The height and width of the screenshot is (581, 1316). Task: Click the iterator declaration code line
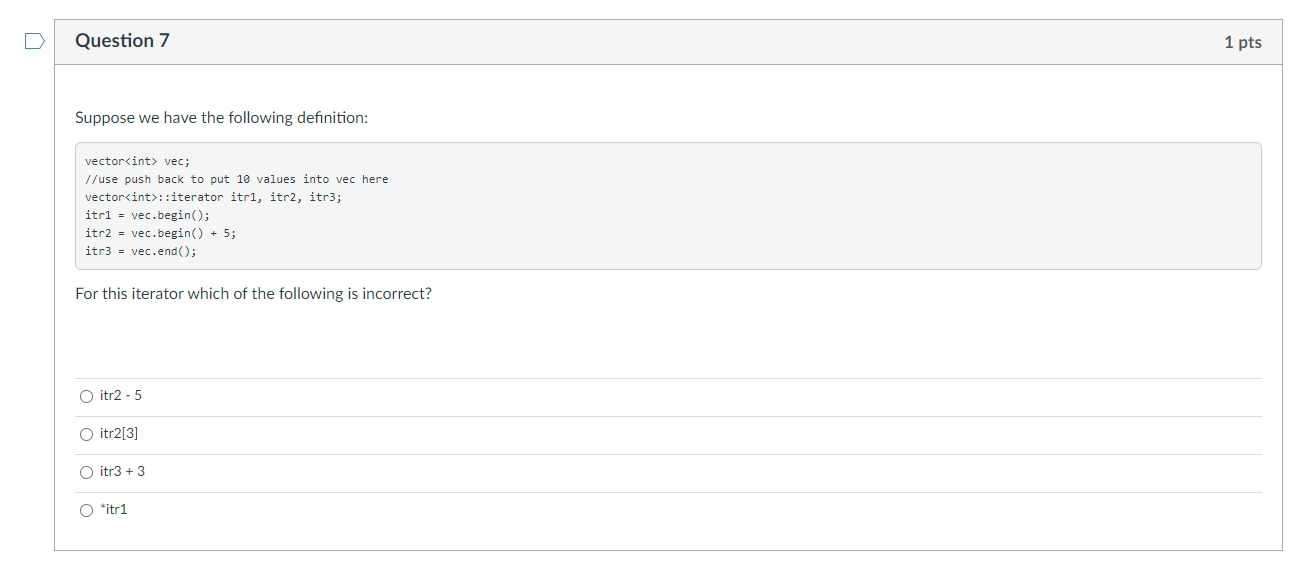[213, 197]
